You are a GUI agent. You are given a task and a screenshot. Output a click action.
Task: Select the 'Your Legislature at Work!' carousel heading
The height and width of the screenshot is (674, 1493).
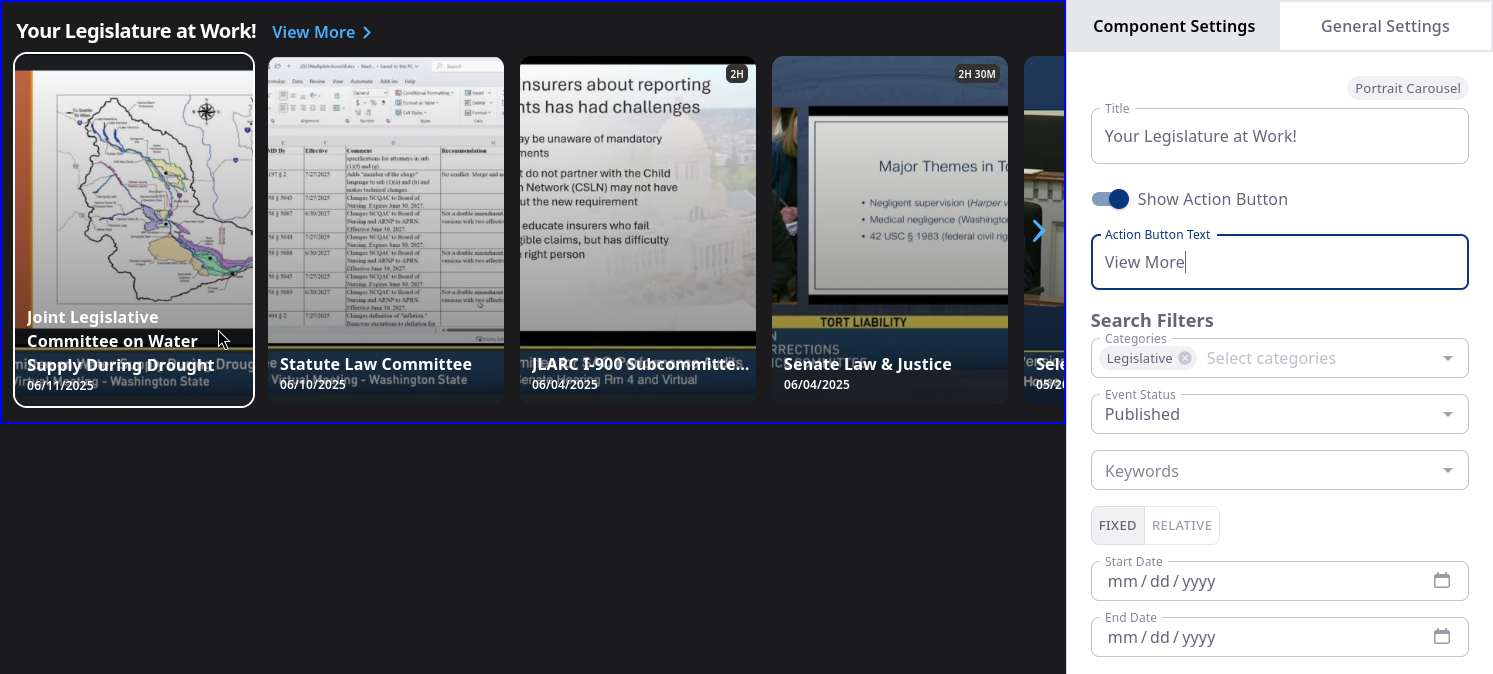[136, 31]
